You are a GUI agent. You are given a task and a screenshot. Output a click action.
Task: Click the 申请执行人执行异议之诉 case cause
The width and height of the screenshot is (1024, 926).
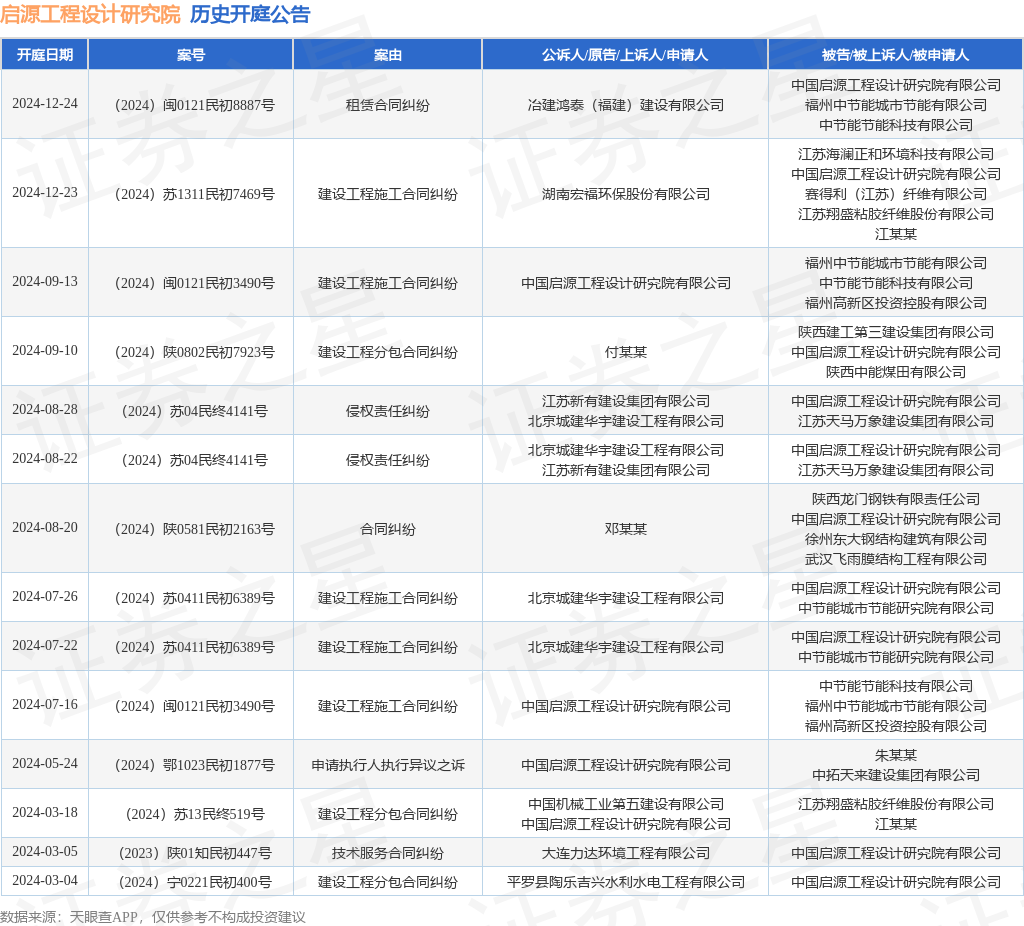pos(388,765)
